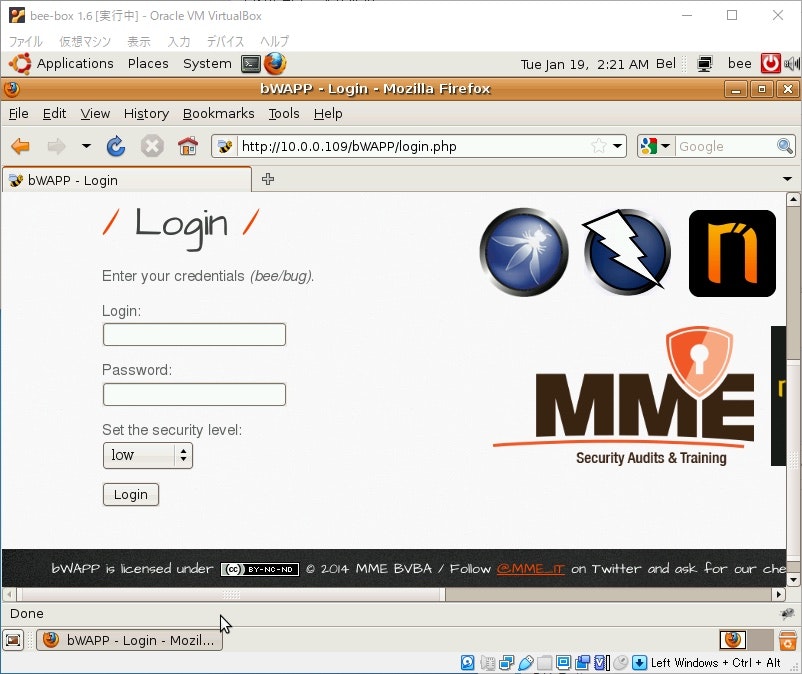Click the VirtualBox hard disk activity icon
802x674 pixels.
[x=467, y=663]
